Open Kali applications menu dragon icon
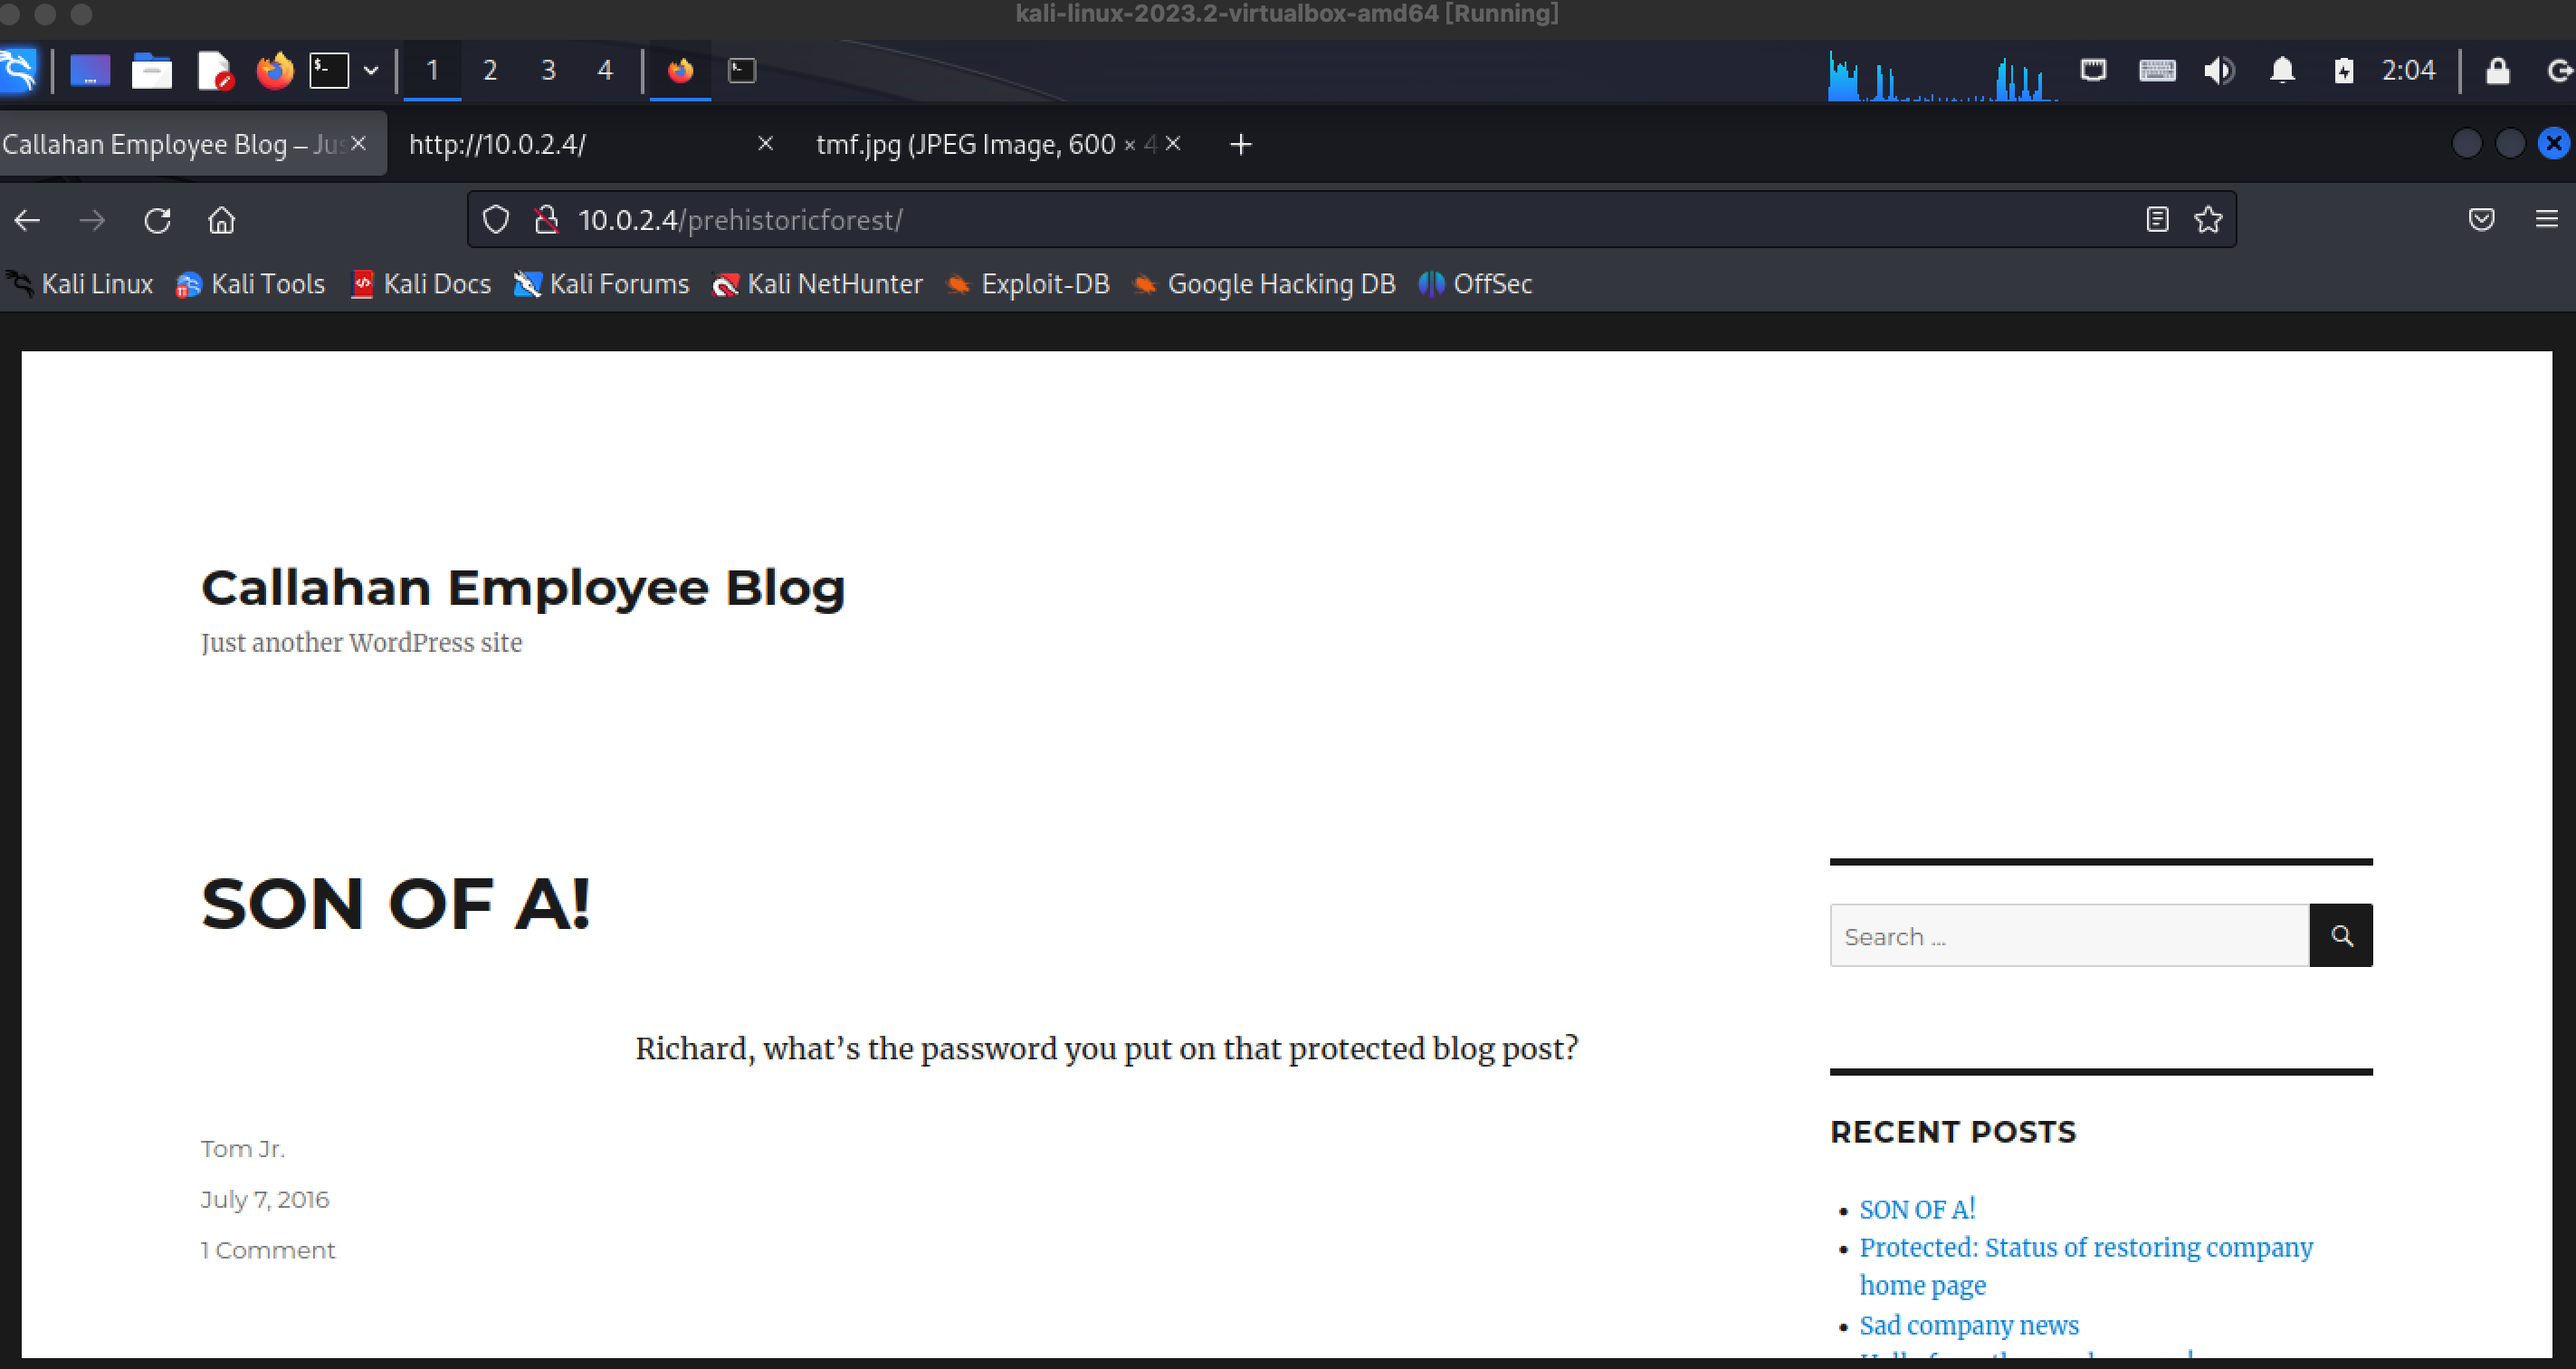The height and width of the screenshot is (1369, 2576). point(18,71)
